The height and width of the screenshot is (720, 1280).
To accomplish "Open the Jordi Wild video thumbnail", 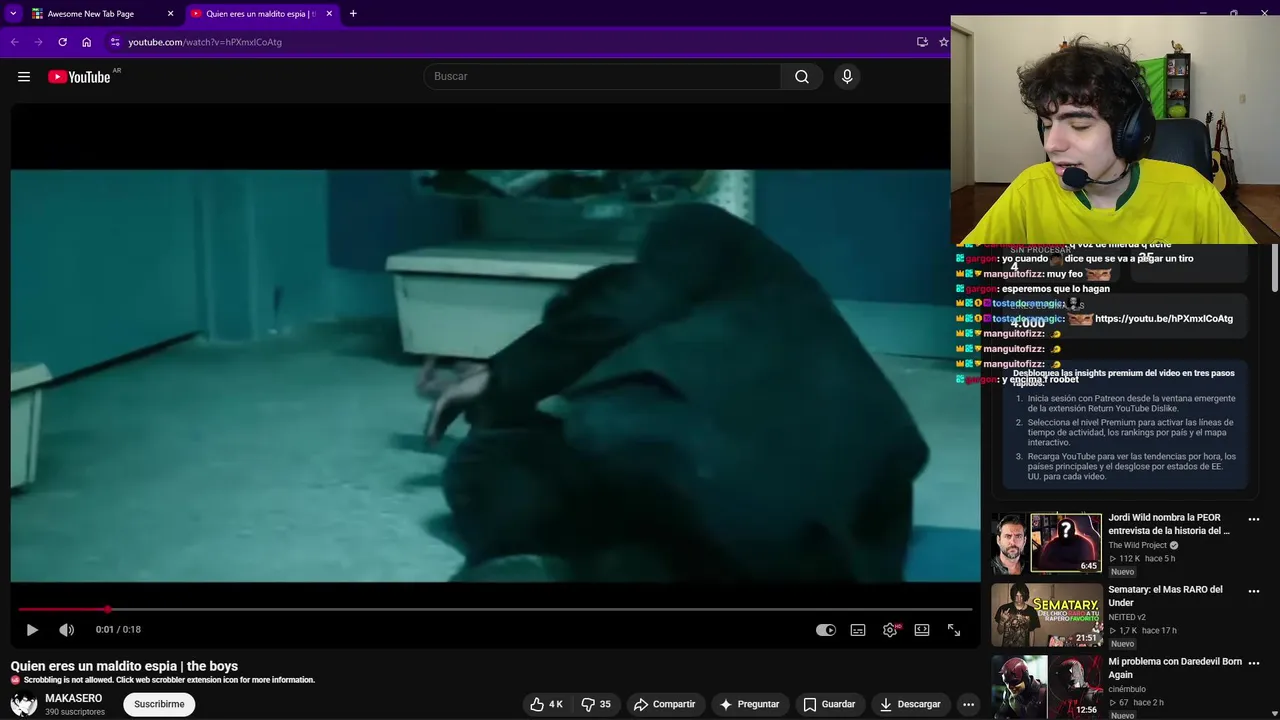I will (x=1046, y=543).
